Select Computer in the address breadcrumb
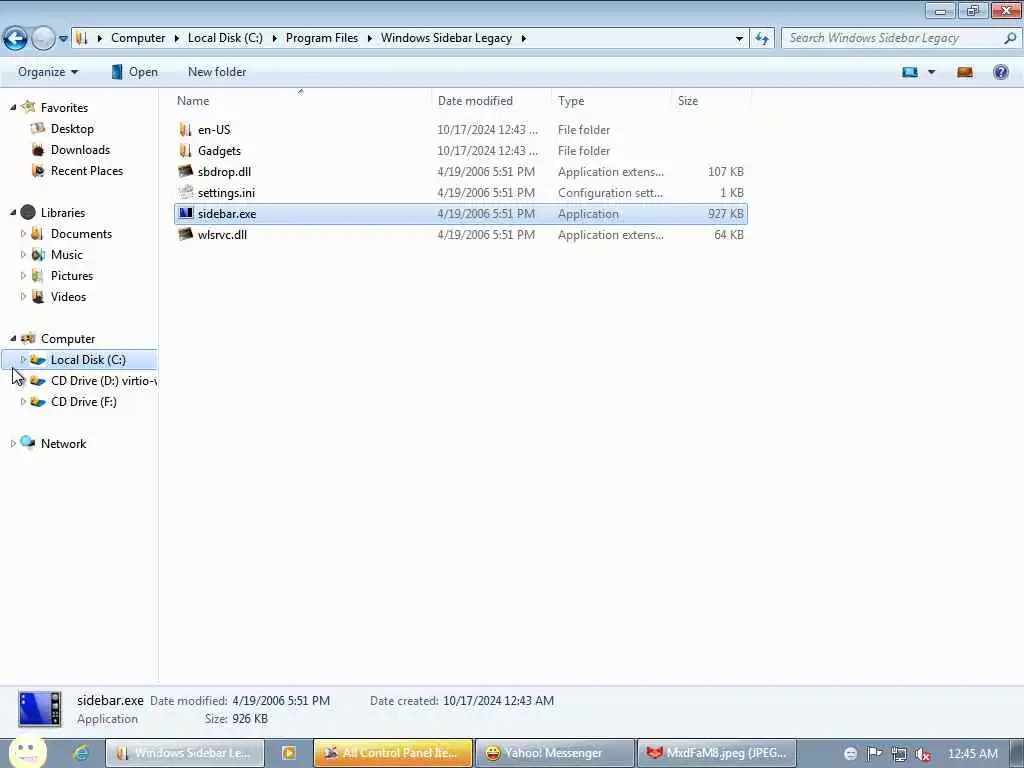 (x=138, y=38)
